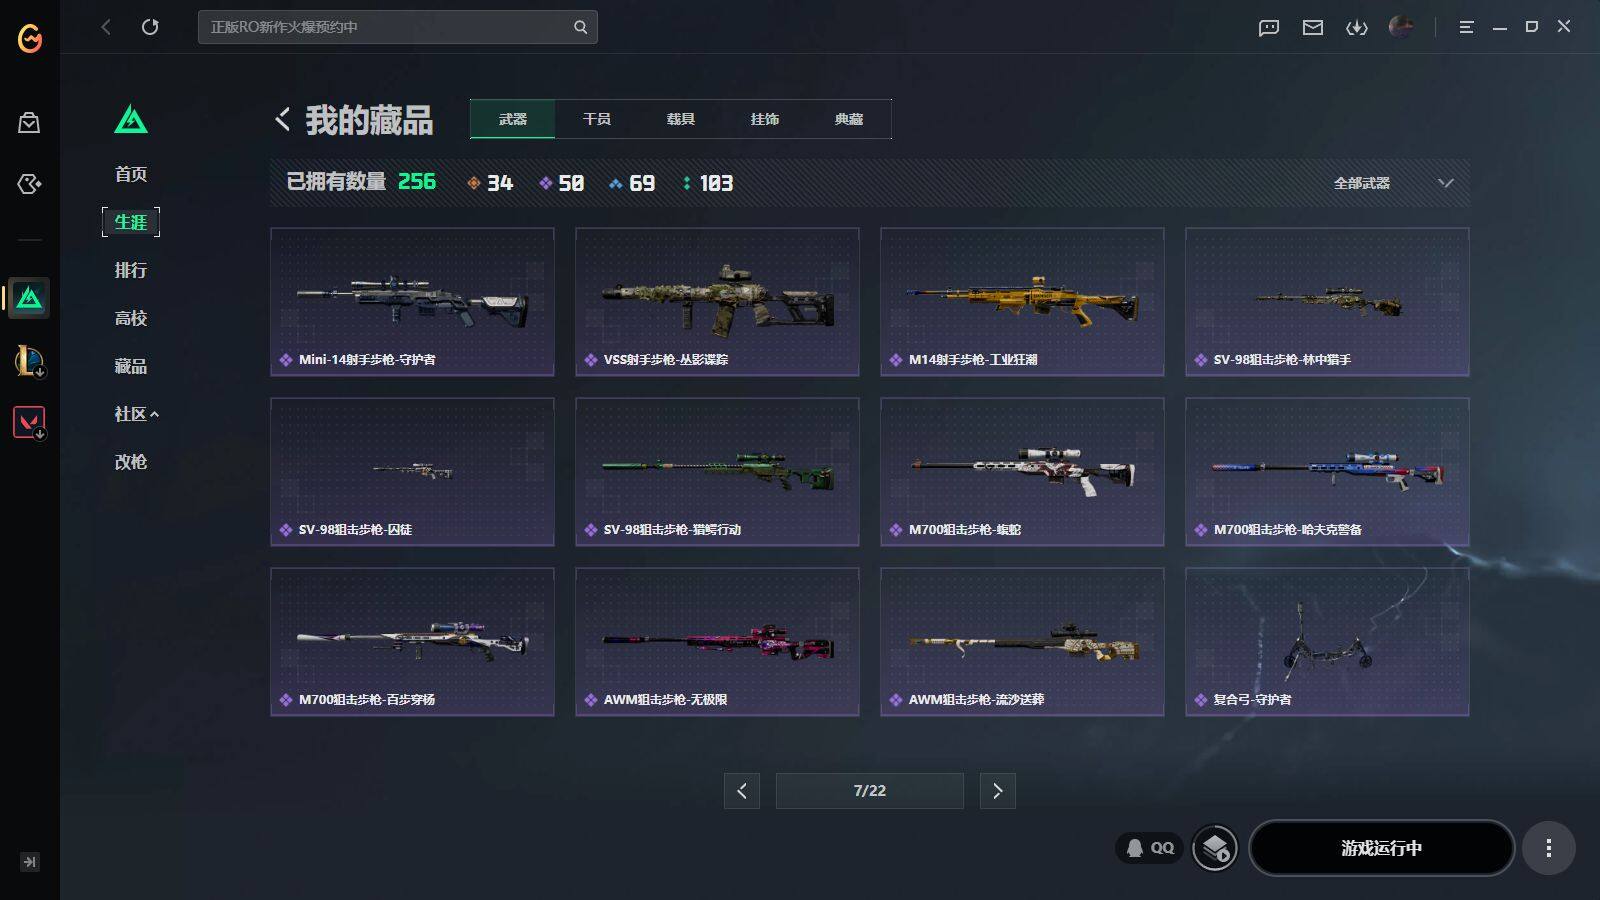Expand the 社区 sidebar menu

(136, 414)
